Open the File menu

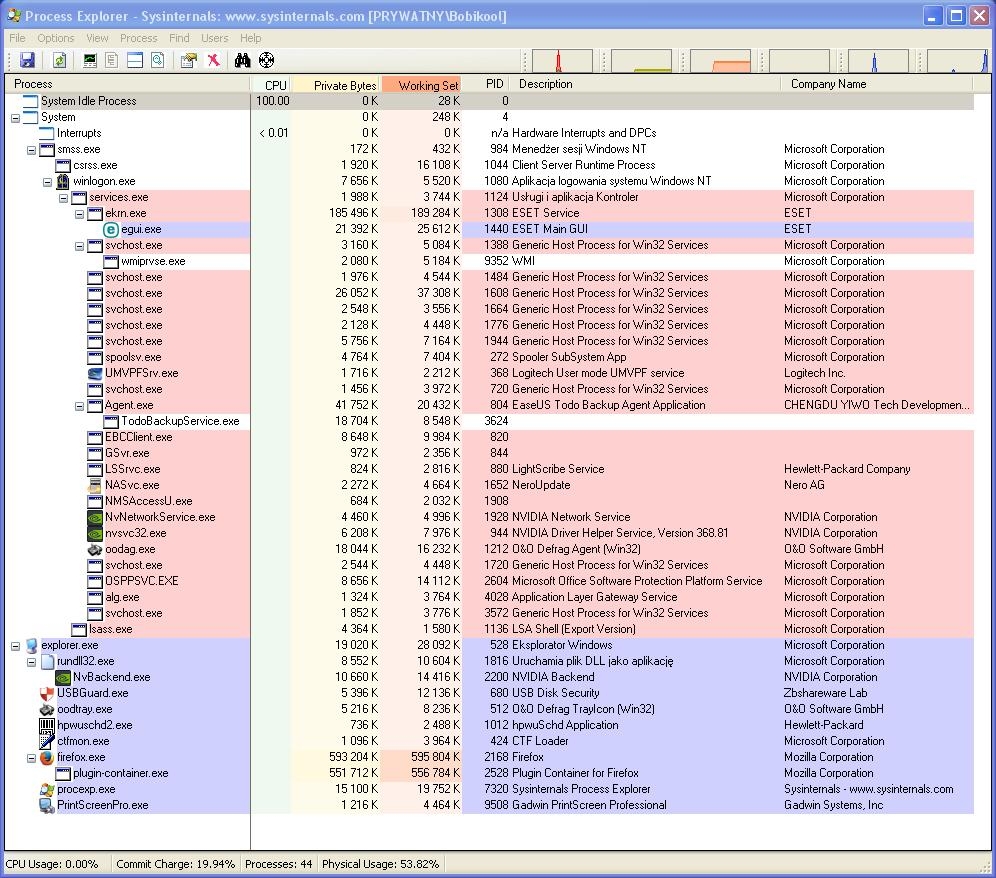coord(17,38)
